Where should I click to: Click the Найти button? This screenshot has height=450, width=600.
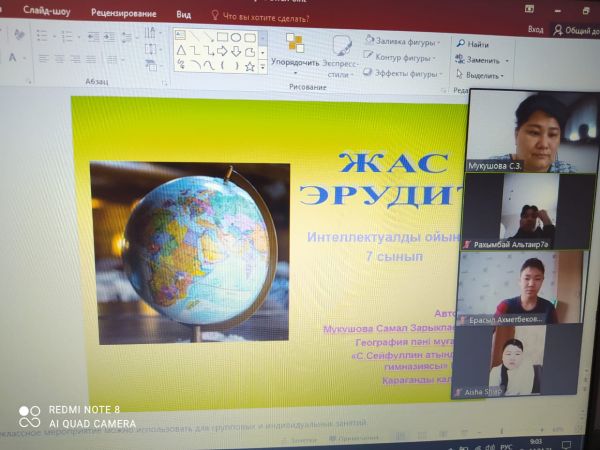(x=473, y=45)
